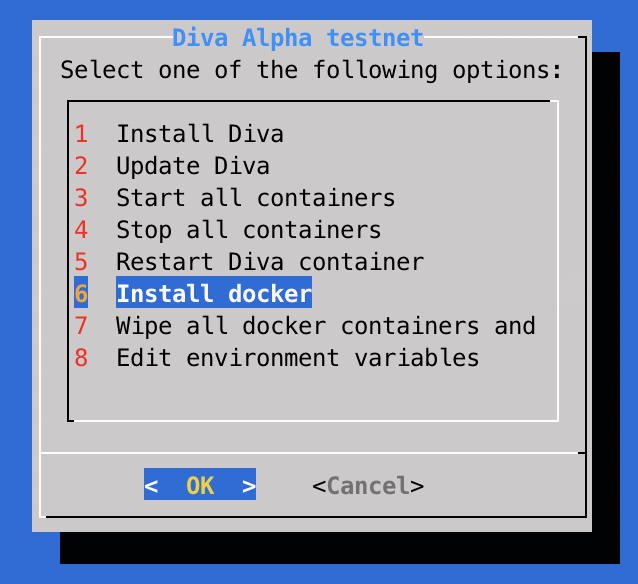
Task: Select Start all containers entry
Action: pos(255,198)
